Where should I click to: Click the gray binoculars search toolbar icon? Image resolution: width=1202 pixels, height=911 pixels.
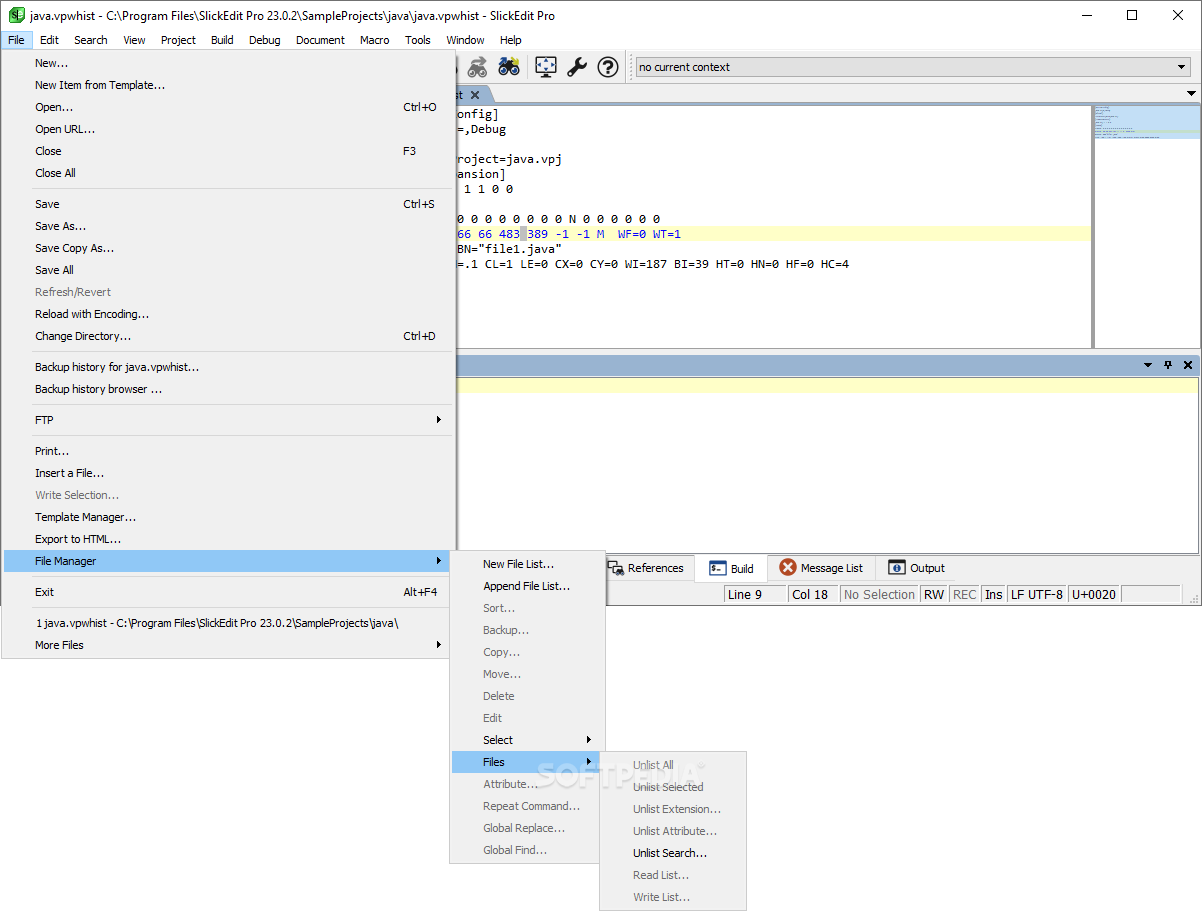coord(477,67)
